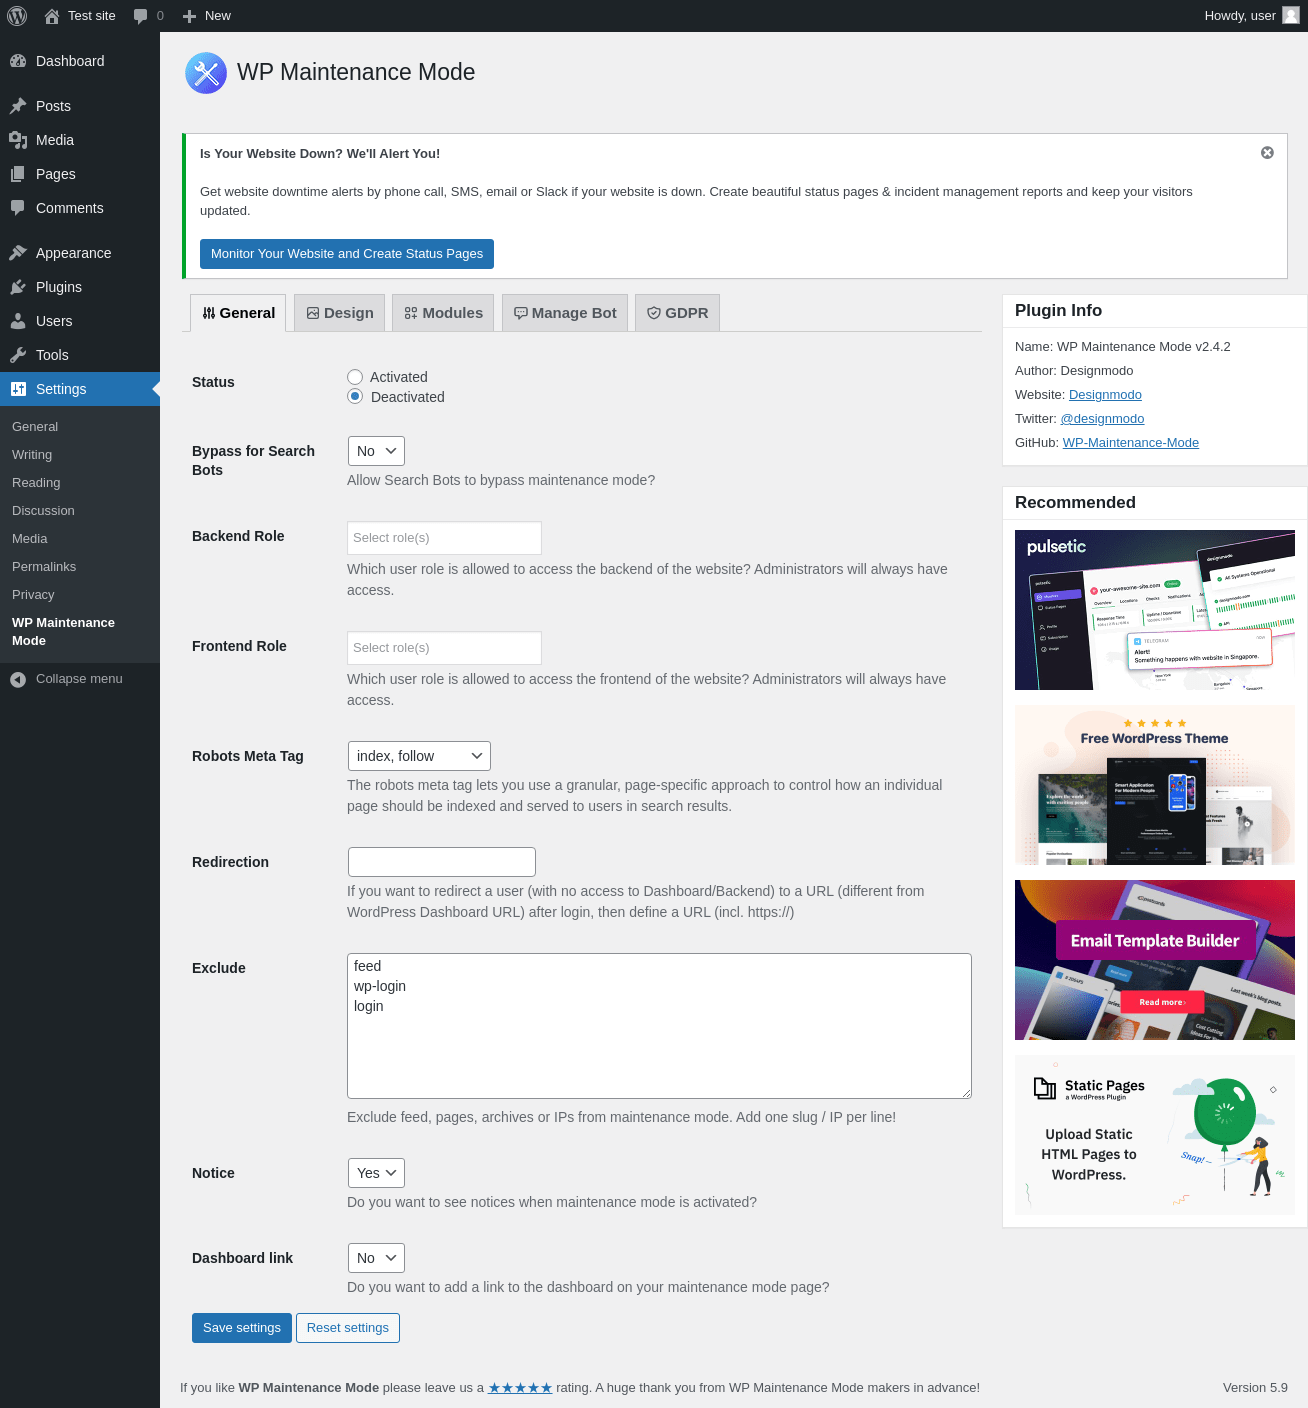Image resolution: width=1308 pixels, height=1408 pixels.
Task: Switch to the Manage Bot tab
Action: coord(565,313)
